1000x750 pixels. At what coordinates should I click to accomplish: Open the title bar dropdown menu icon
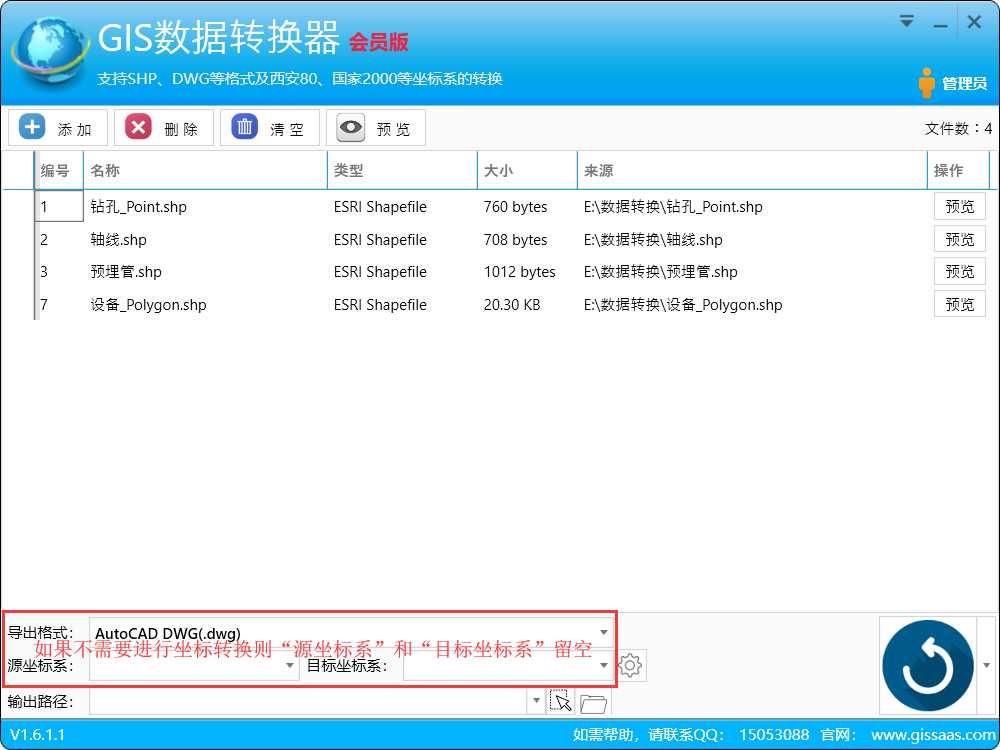click(906, 22)
